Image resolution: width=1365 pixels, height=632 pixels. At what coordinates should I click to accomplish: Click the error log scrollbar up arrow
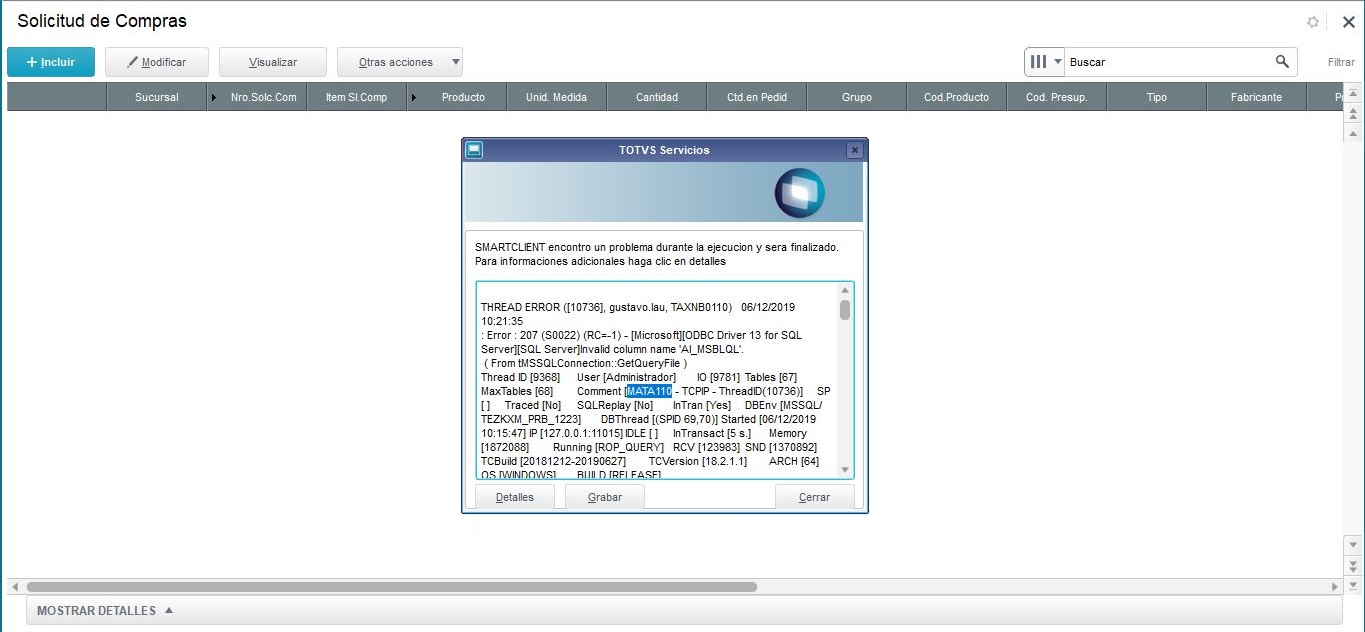tap(845, 290)
